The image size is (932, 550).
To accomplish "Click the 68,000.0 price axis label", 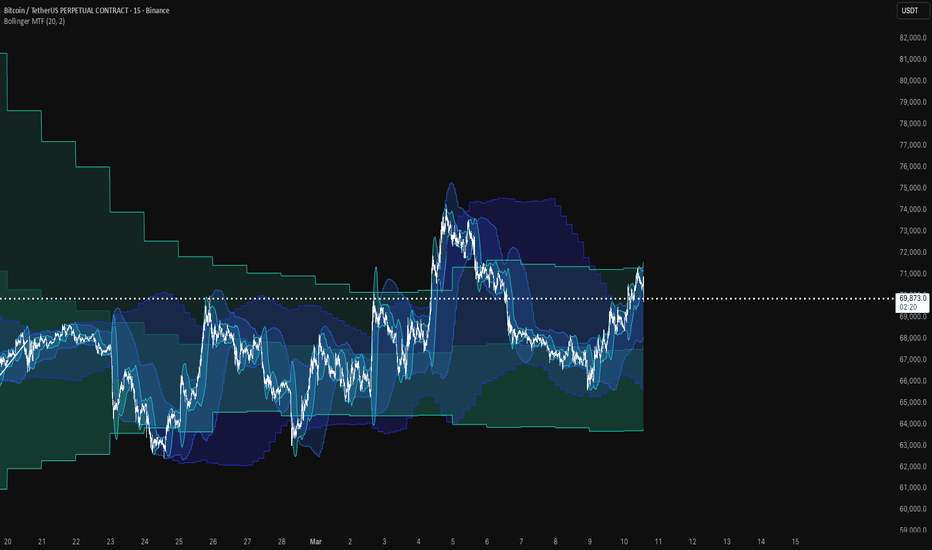I will click(x=912, y=338).
